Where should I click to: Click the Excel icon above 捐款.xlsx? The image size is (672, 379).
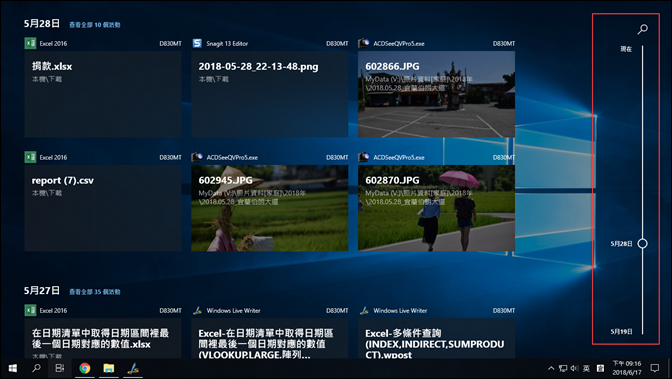click(x=30, y=43)
